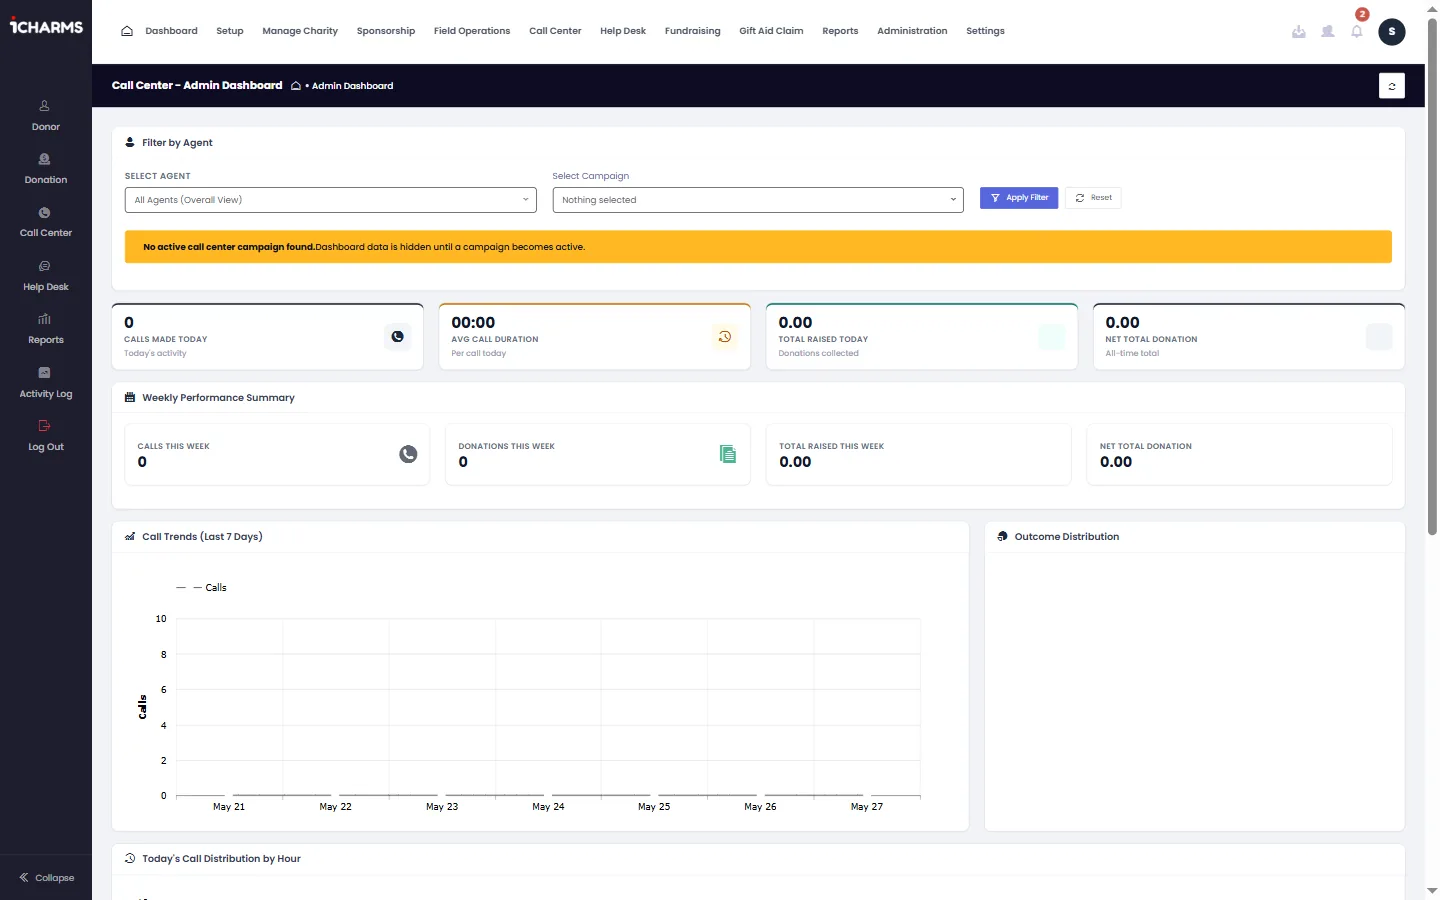Click the home icon beside Dashboard
Image resolution: width=1440 pixels, height=900 pixels.
(x=127, y=31)
